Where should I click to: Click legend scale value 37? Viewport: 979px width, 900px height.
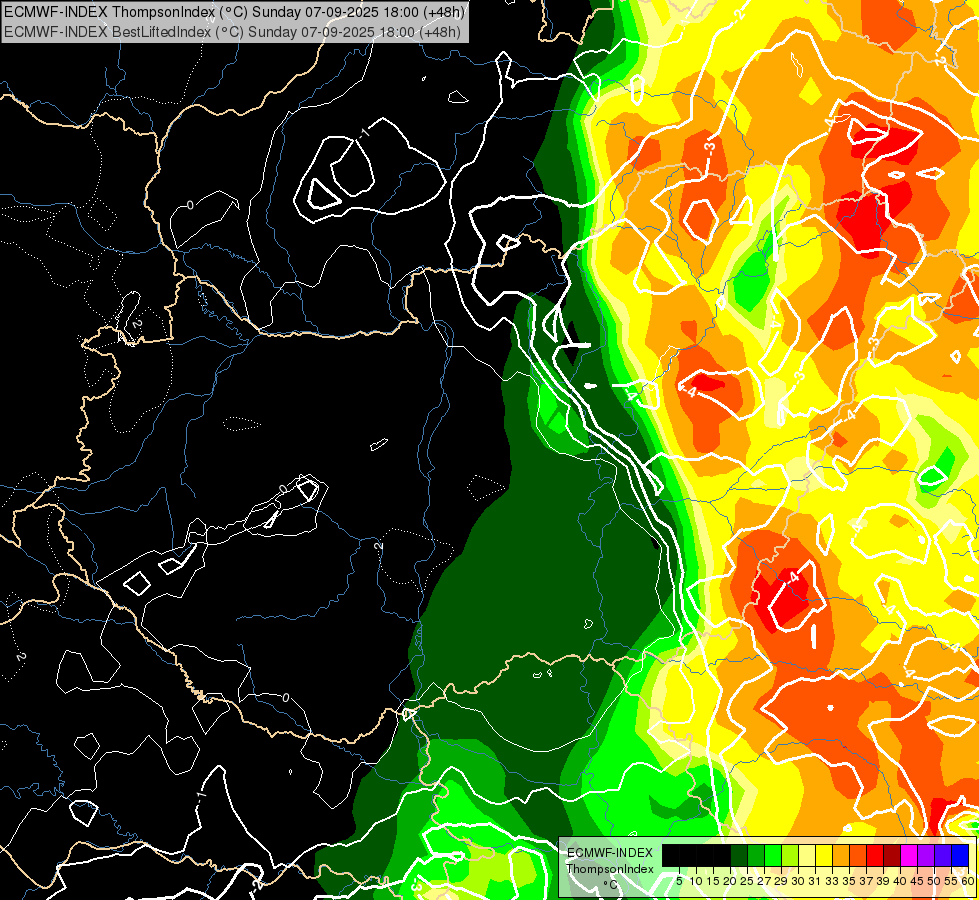[867, 881]
